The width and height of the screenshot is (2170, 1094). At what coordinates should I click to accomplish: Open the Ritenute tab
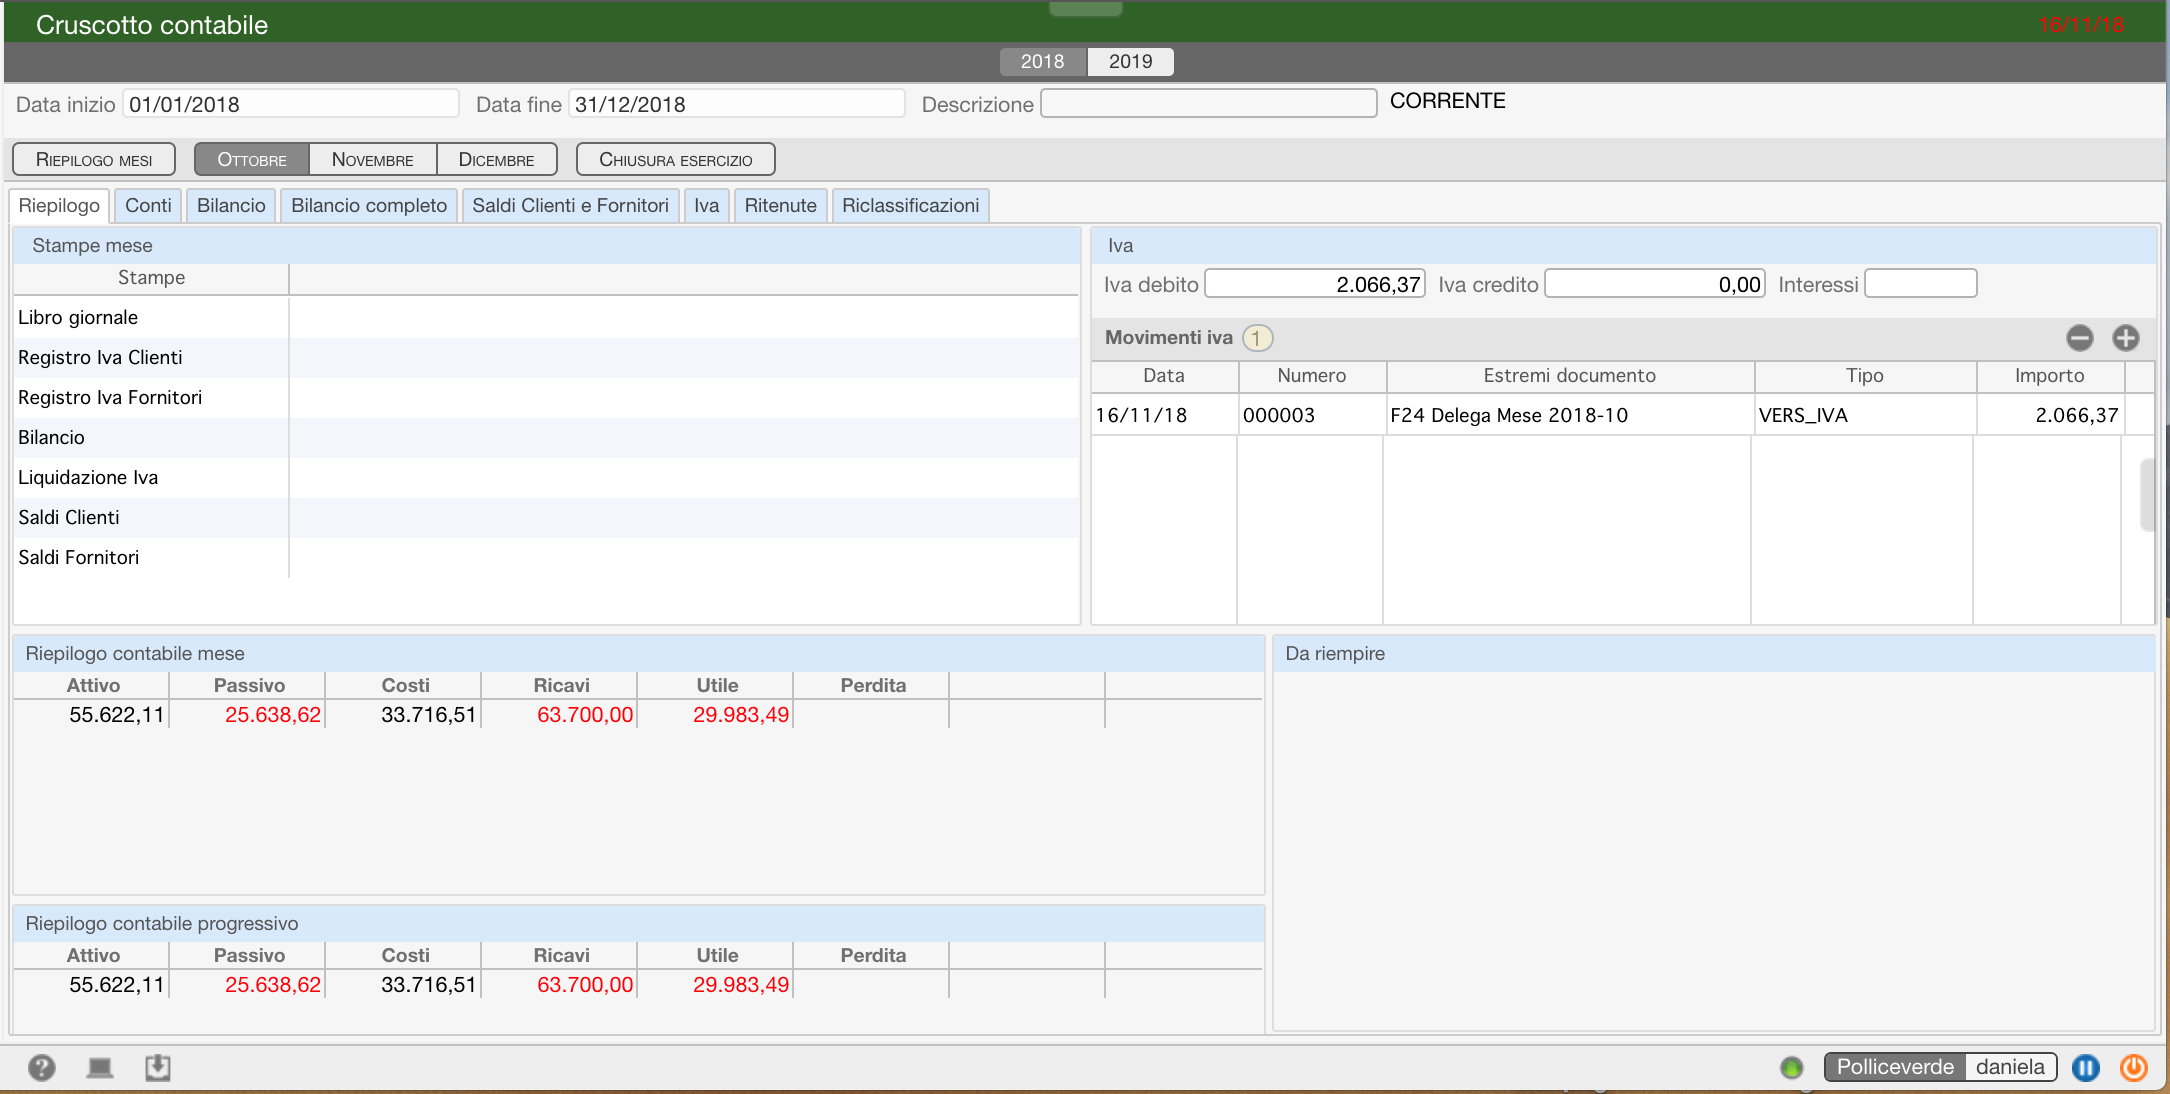[781, 206]
